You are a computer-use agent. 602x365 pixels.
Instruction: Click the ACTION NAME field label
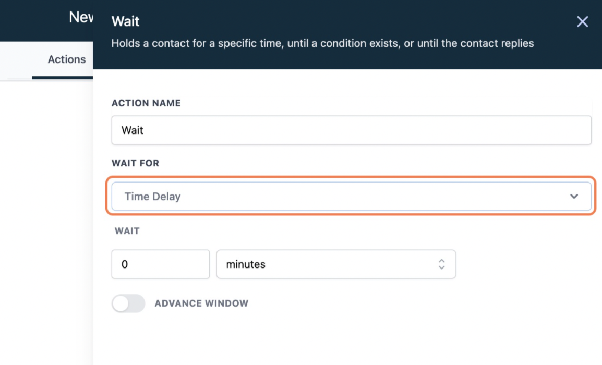tap(146, 103)
